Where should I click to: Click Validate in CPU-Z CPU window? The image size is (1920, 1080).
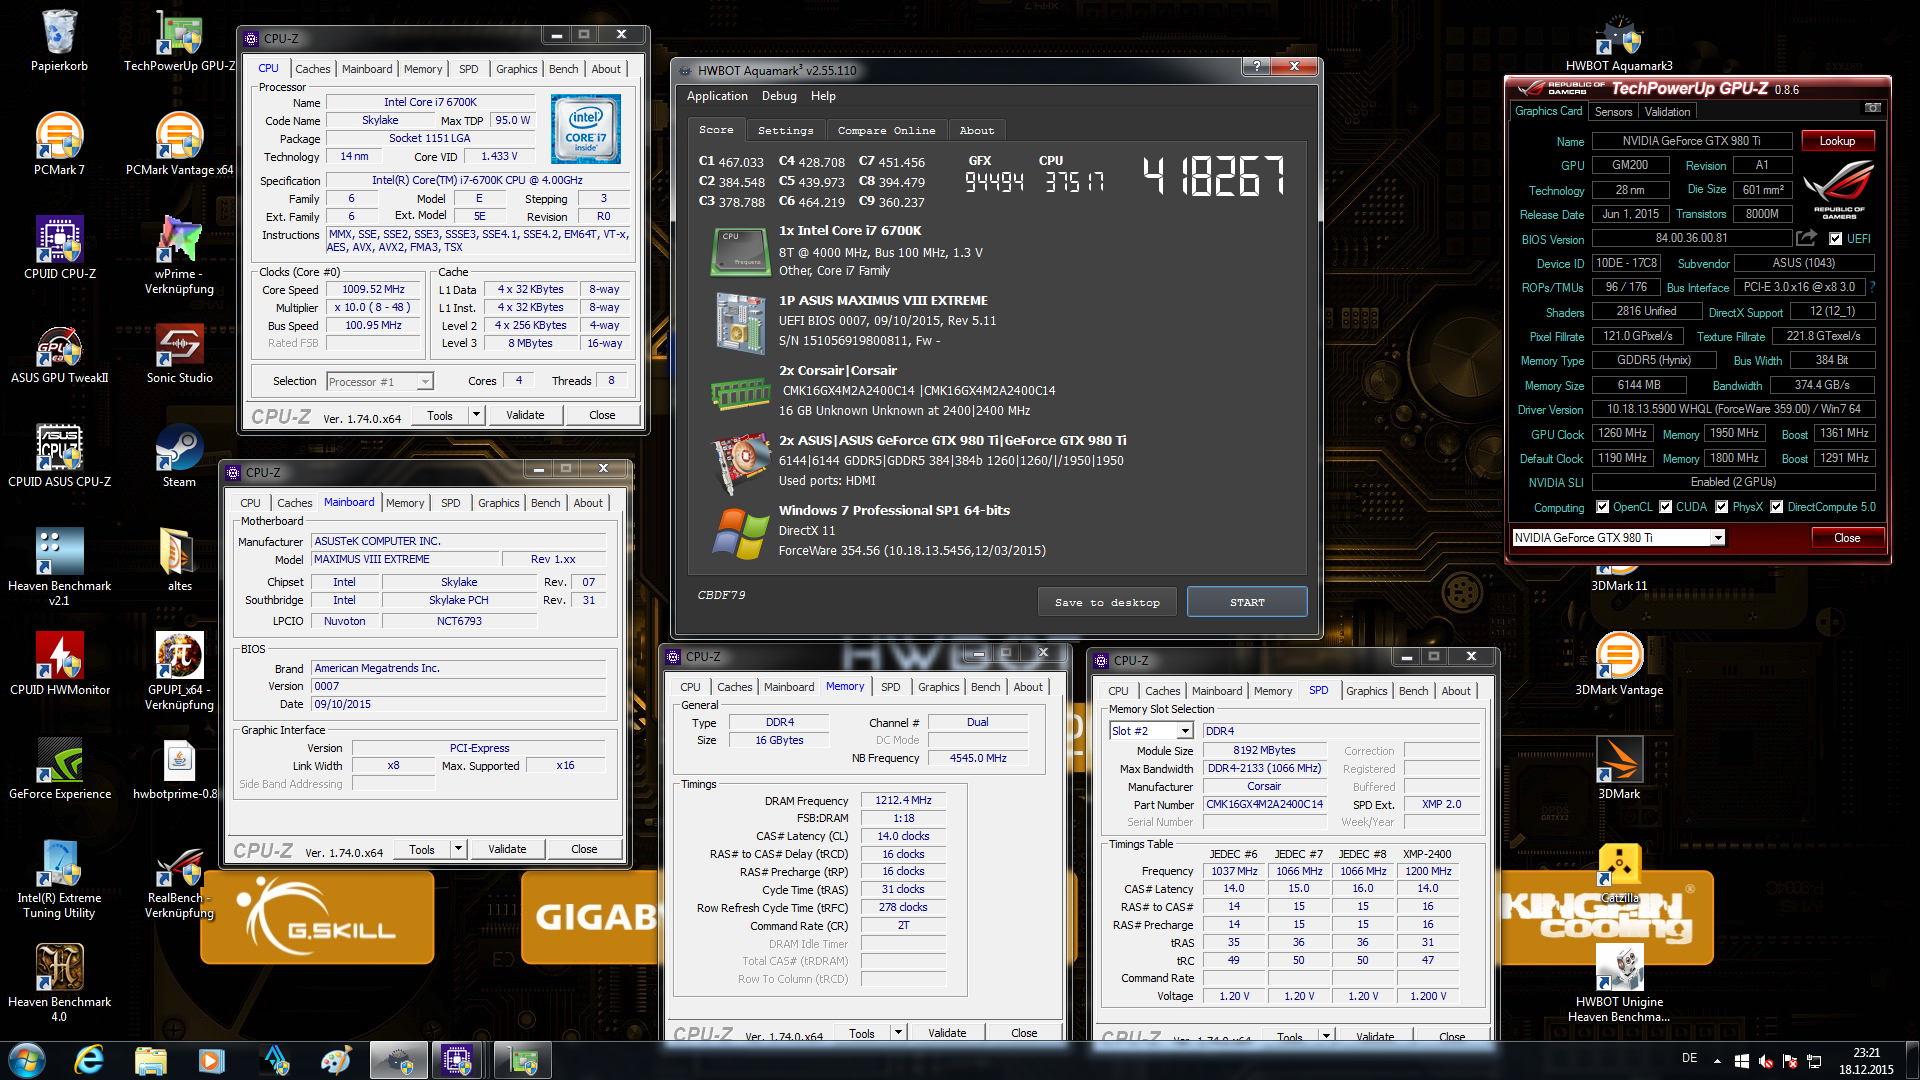point(525,415)
